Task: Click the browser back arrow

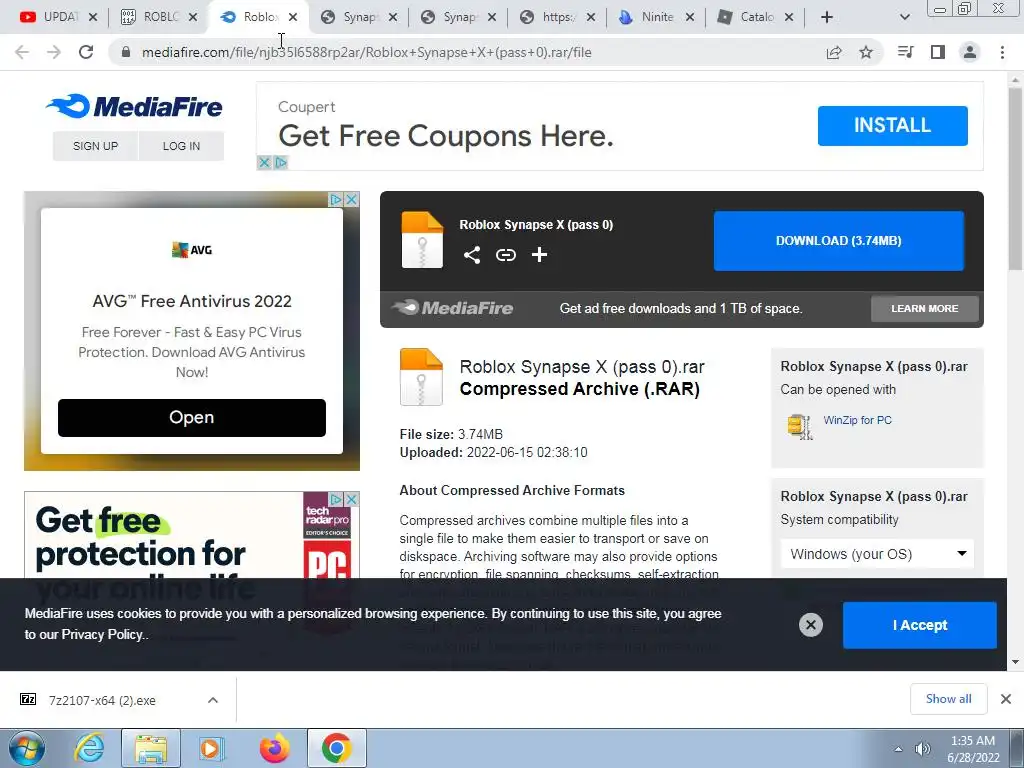Action: 22,52
